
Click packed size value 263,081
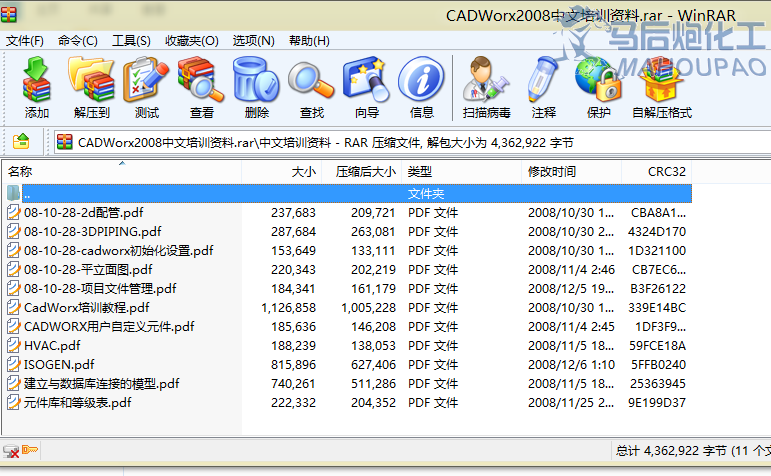(373, 232)
